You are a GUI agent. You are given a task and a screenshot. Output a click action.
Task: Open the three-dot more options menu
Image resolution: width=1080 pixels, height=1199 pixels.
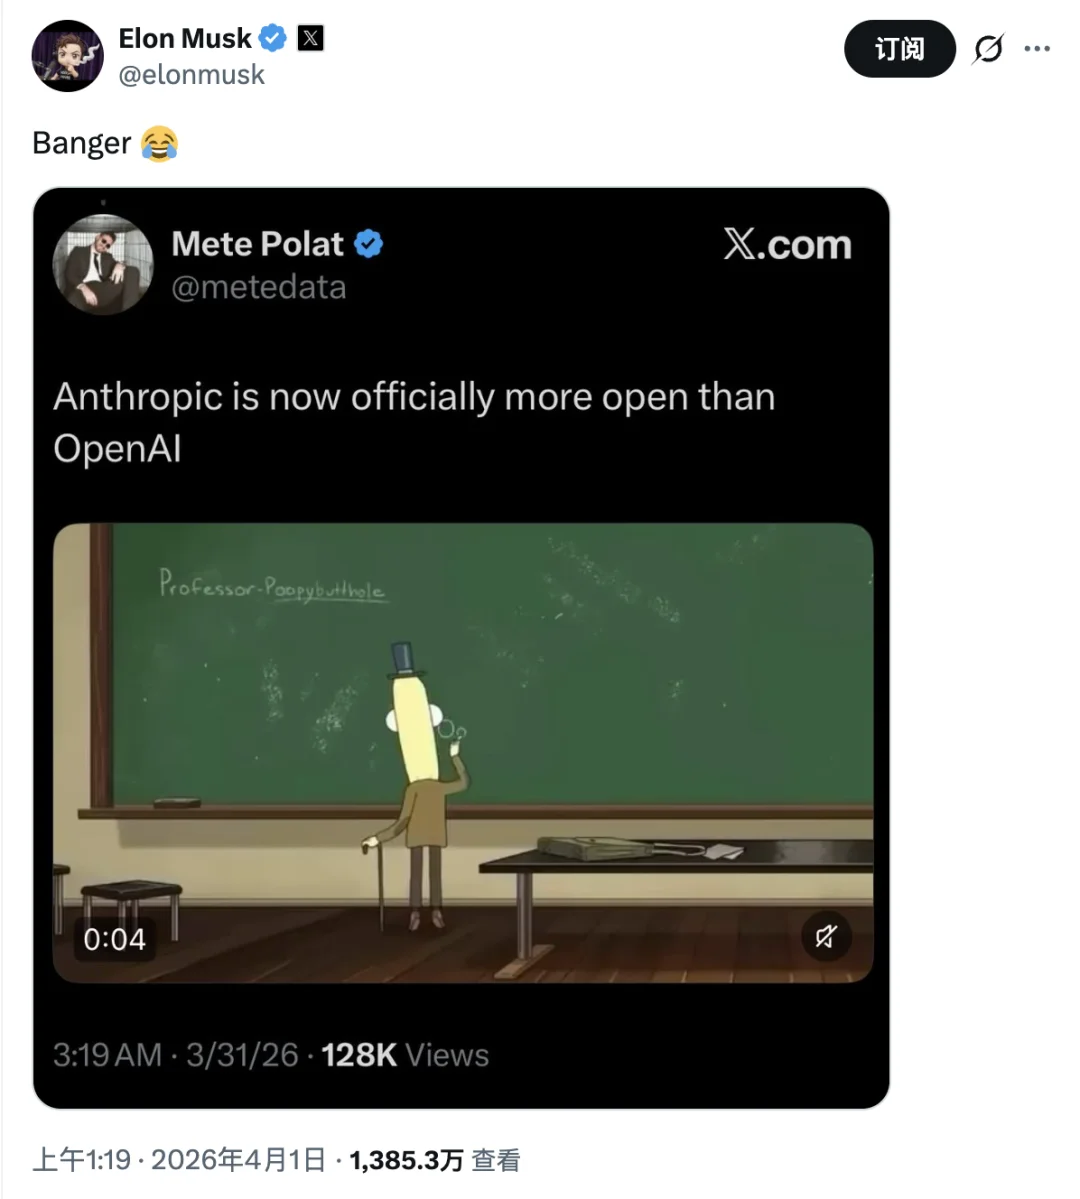(x=1038, y=49)
